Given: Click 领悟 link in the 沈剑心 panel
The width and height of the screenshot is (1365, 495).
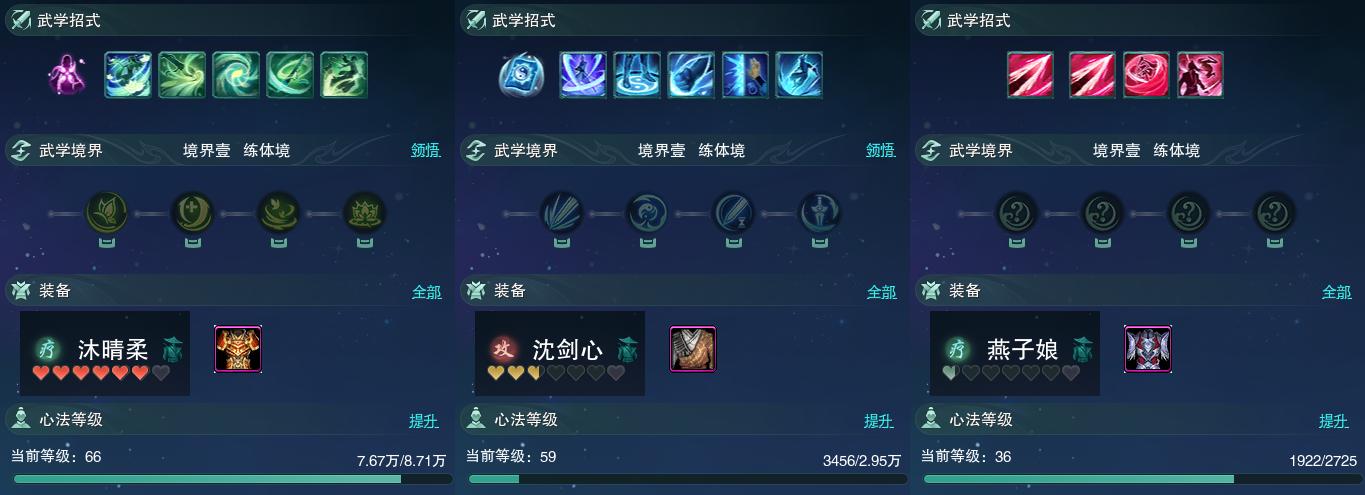Looking at the screenshot, I should (x=881, y=151).
